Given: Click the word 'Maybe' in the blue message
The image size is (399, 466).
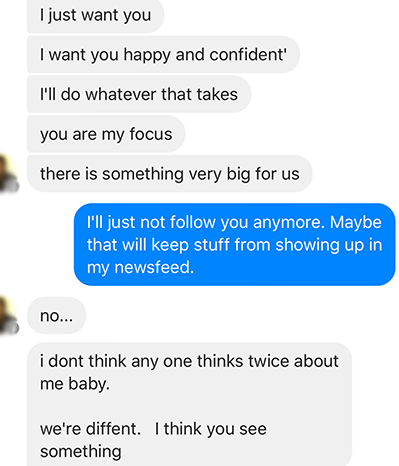Looking at the screenshot, I should (356, 222).
